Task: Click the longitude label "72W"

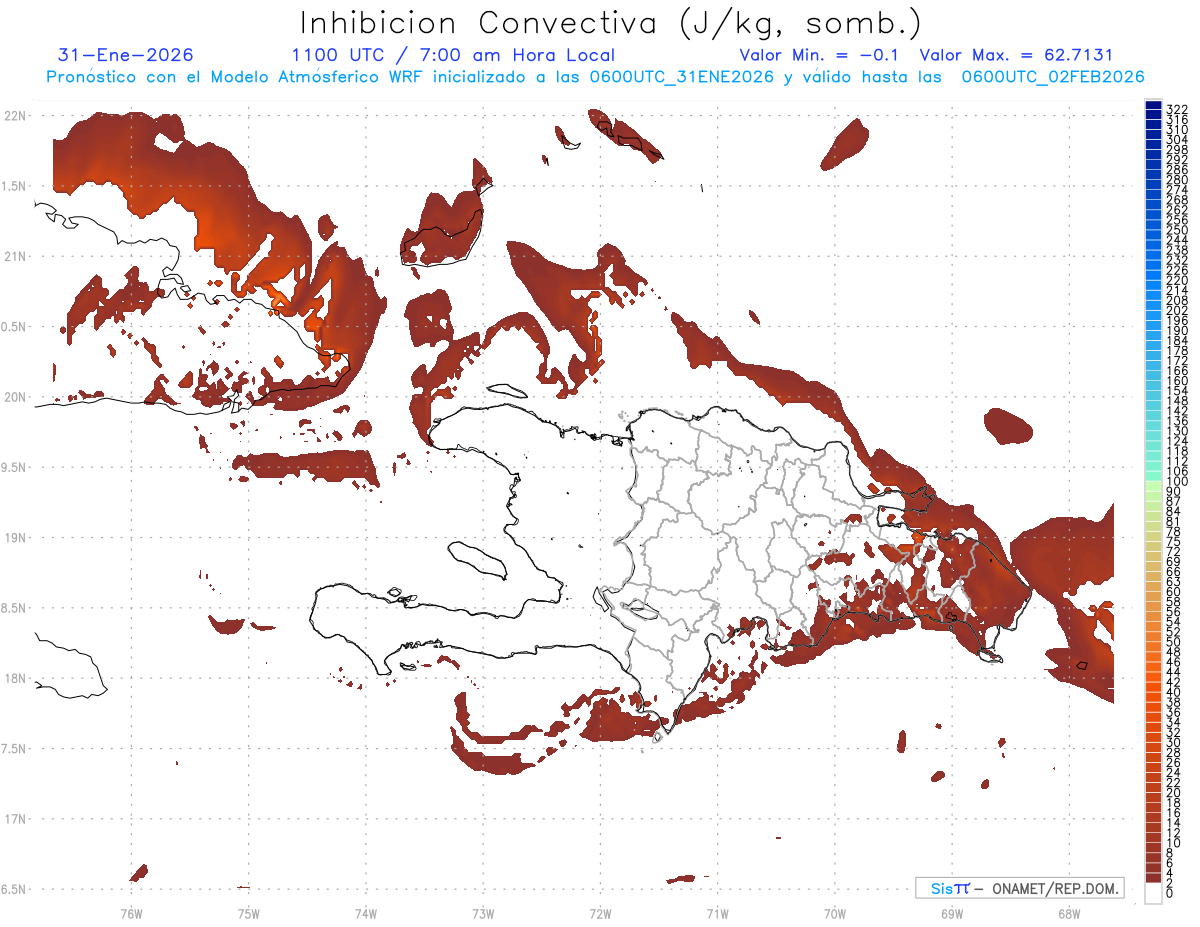Action: click(600, 913)
